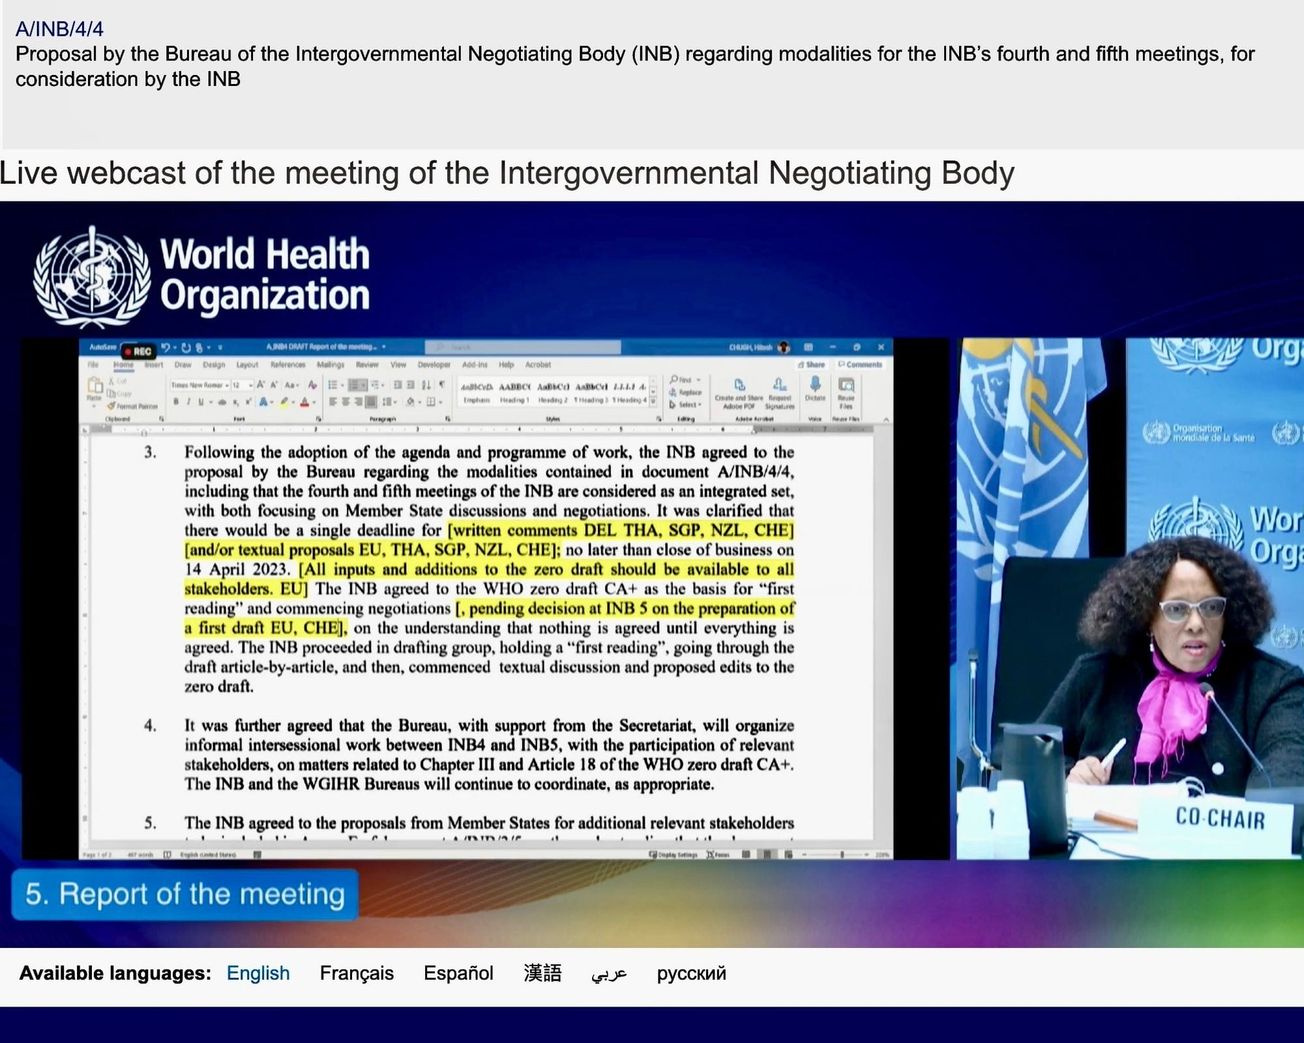Apply bold formatting
Image resolution: width=1304 pixels, height=1043 pixels.
[174, 402]
